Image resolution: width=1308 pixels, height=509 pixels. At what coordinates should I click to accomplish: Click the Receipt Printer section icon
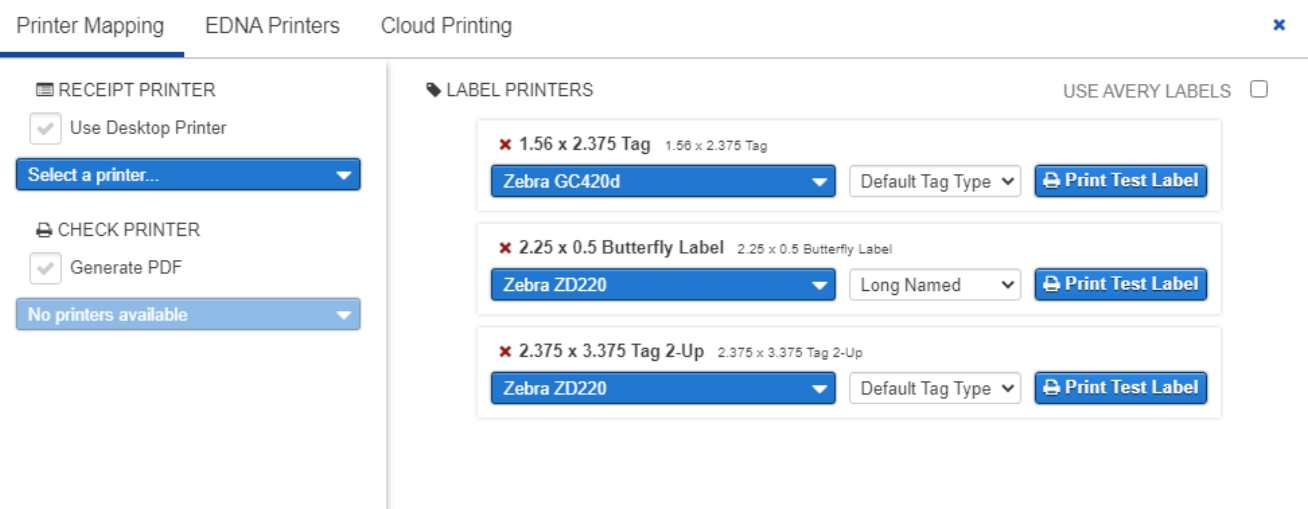(45, 90)
